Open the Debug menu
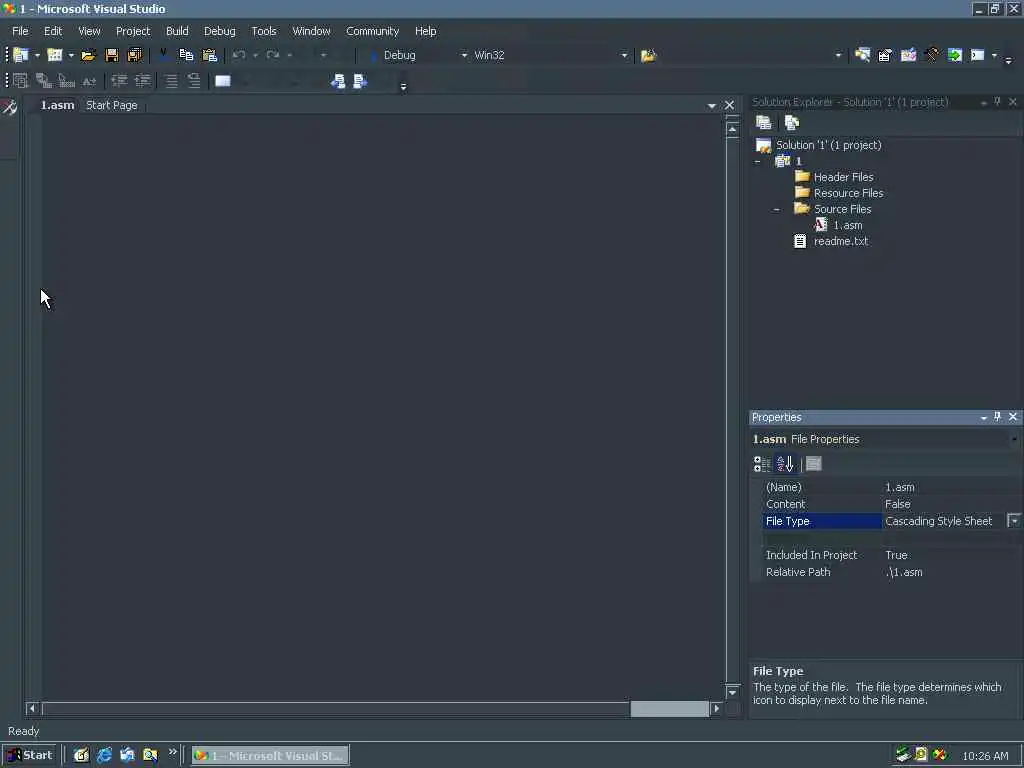Viewport: 1024px width, 768px height. (219, 31)
